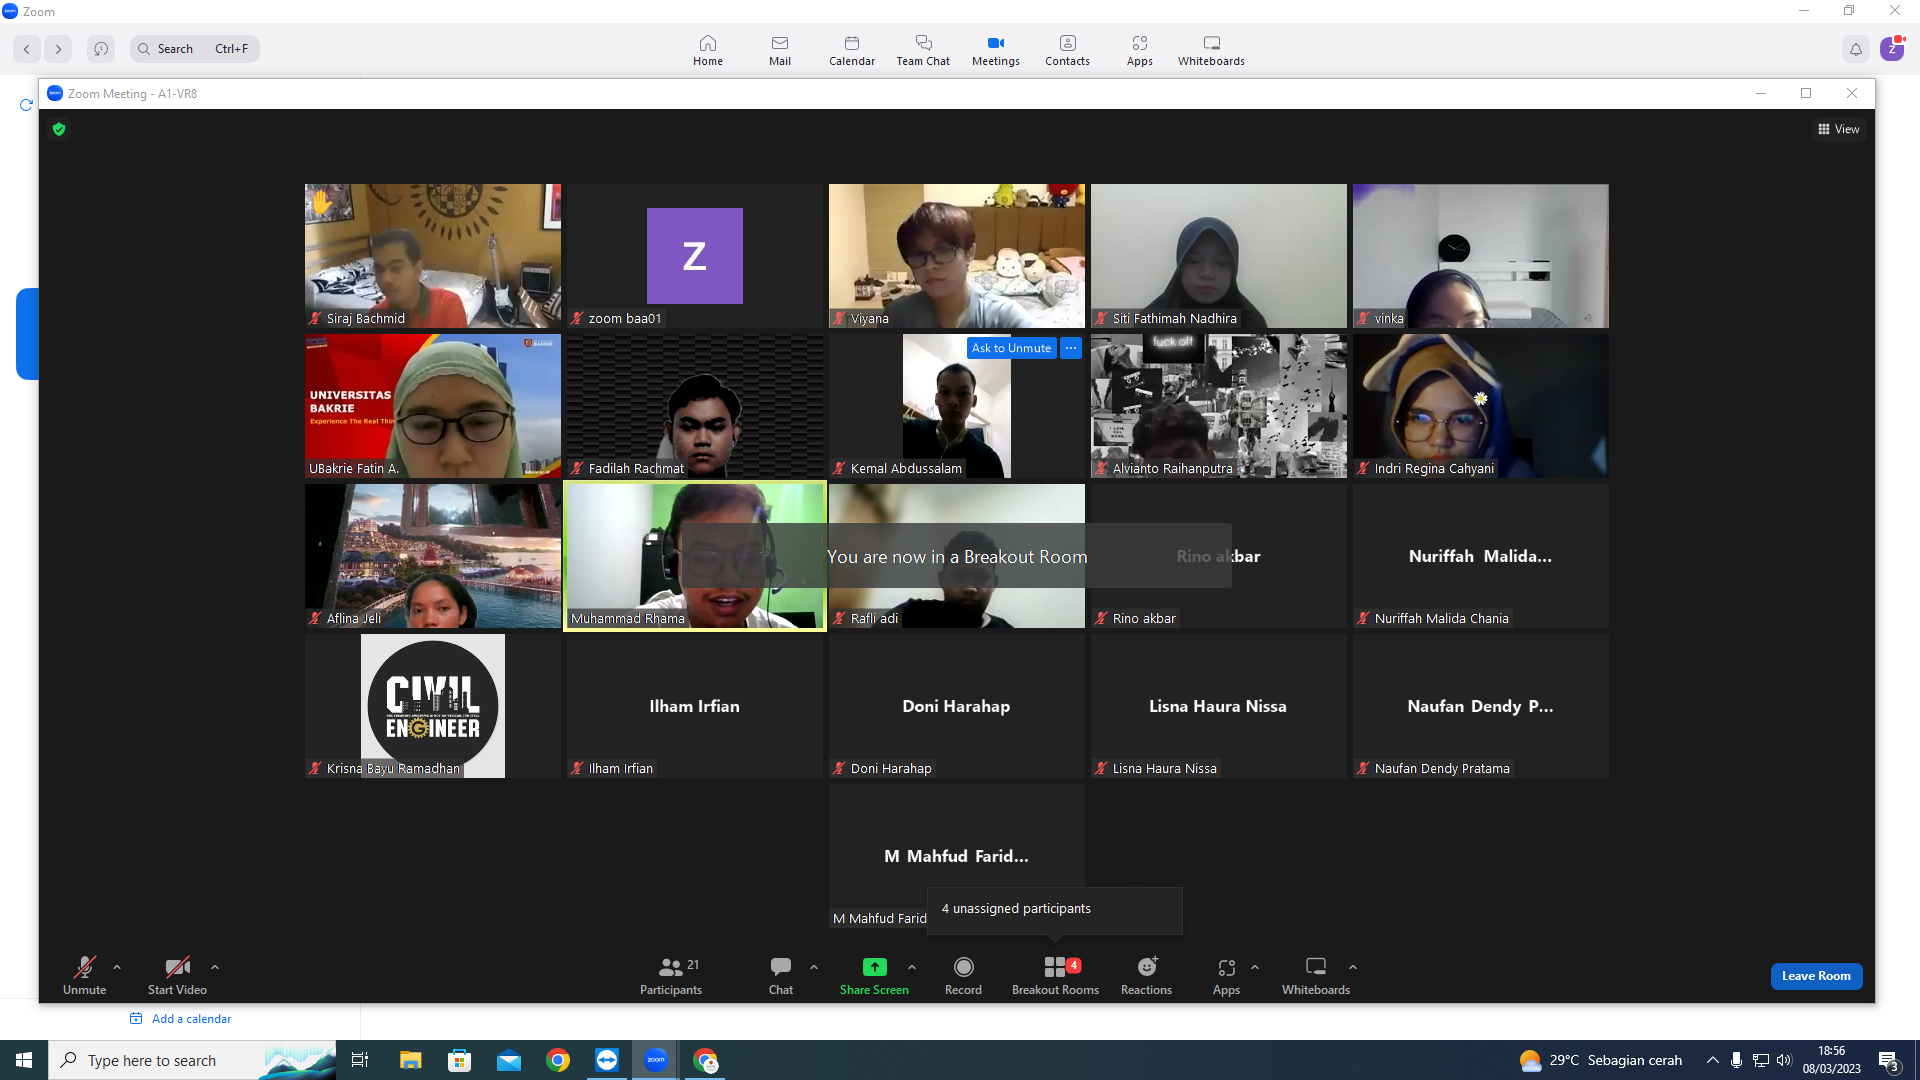
Task: Select Viyana's video tile
Action: 957,256
